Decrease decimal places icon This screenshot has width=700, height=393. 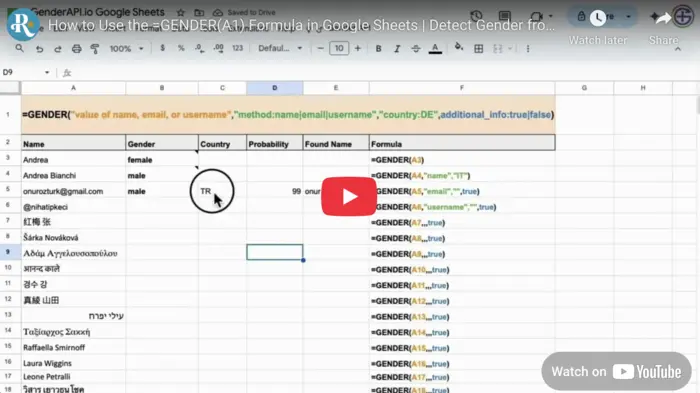click(x=200, y=48)
